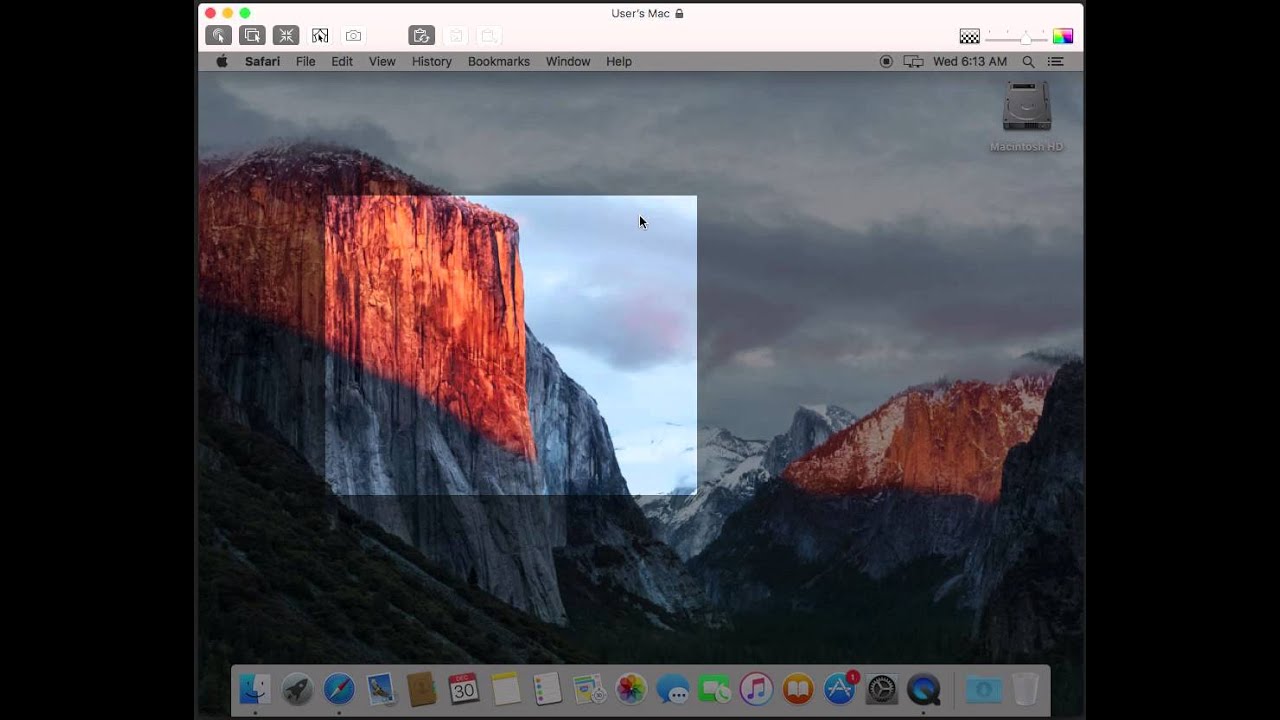Capture remote screen with camera icon
The image size is (1280, 720).
pos(353,36)
